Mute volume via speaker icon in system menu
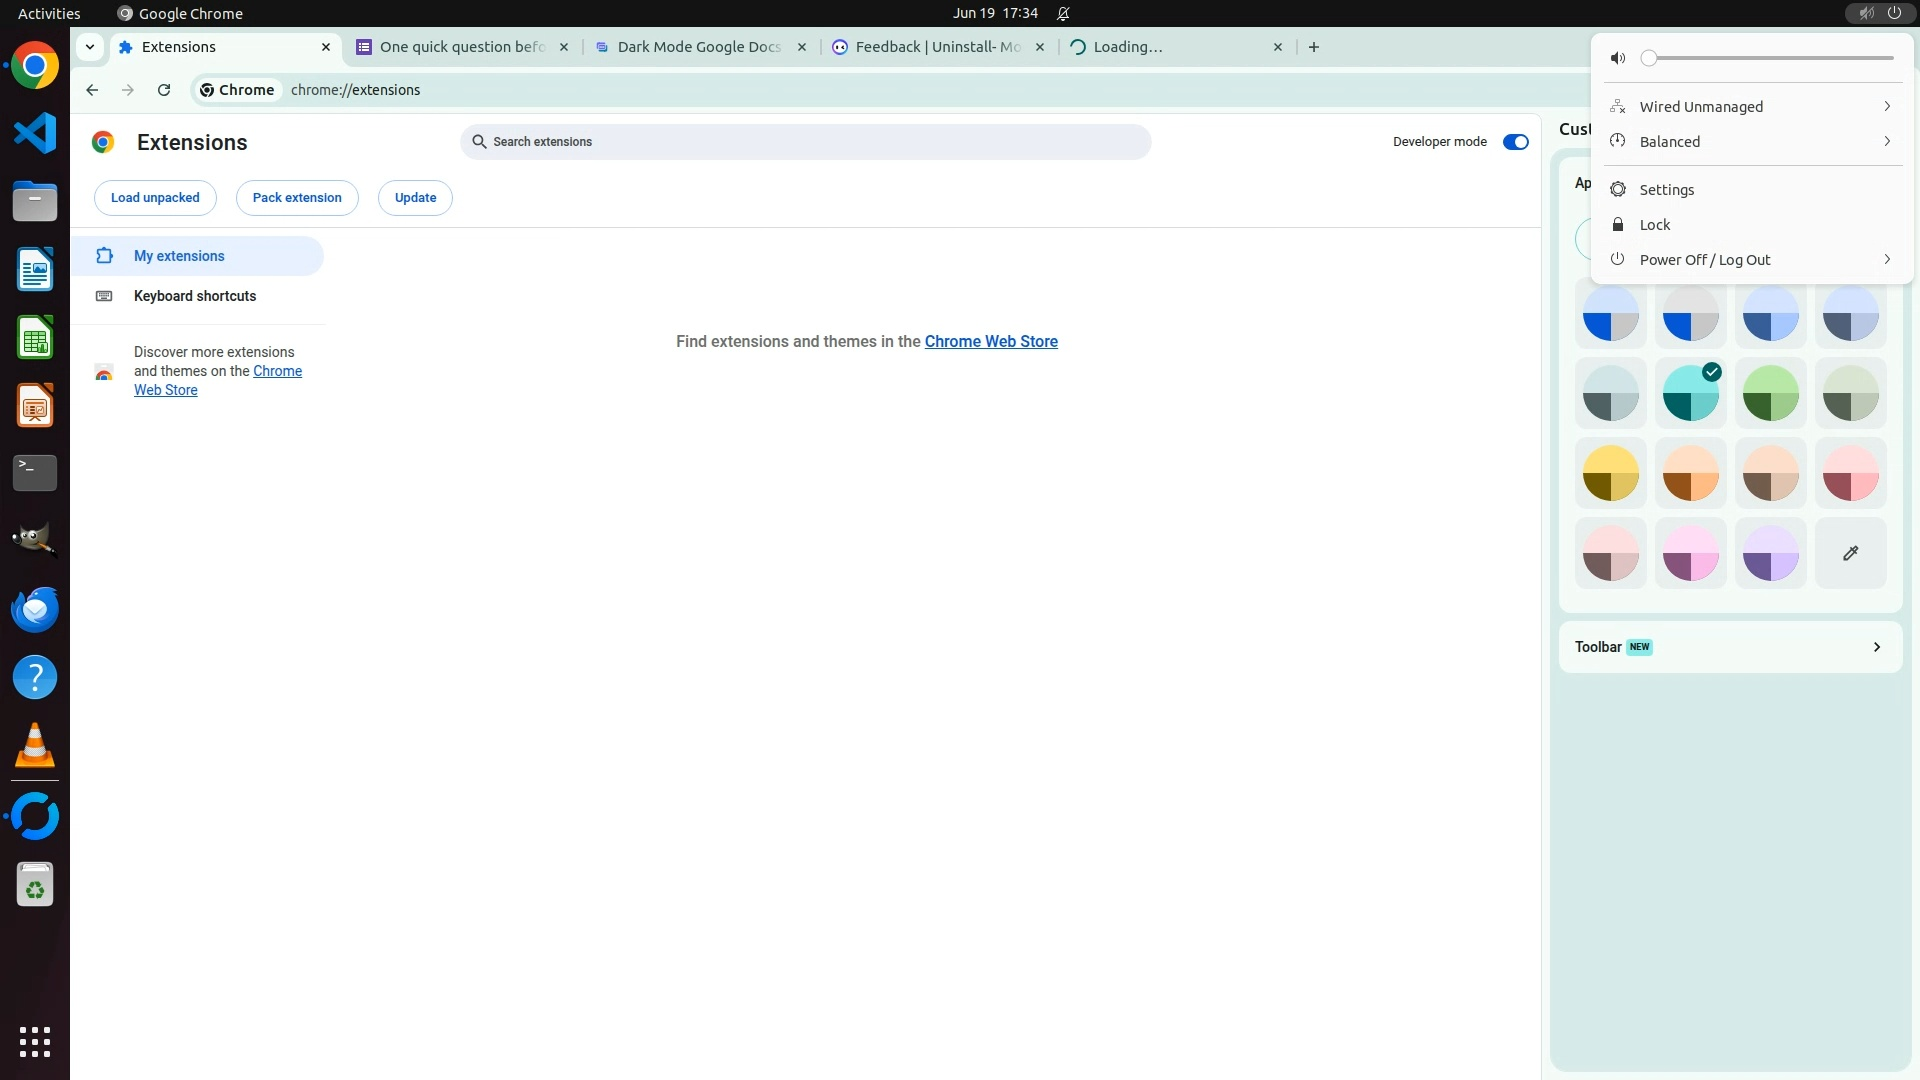This screenshot has width=1920, height=1080. tap(1618, 58)
